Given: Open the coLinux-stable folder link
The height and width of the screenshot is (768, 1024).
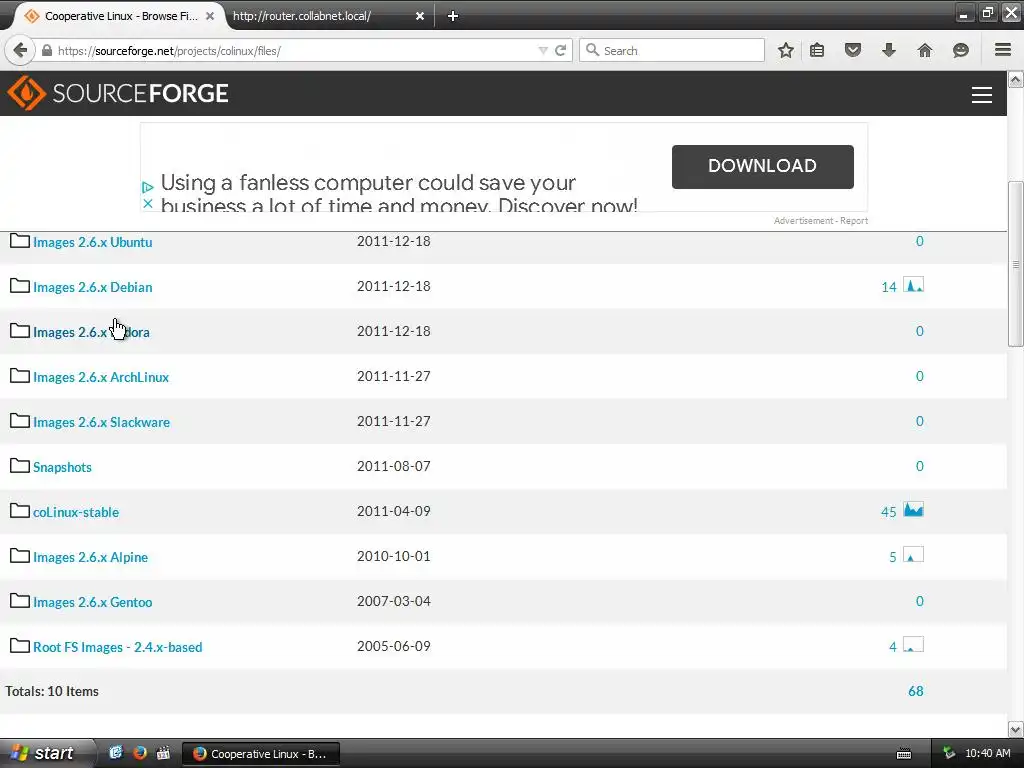Looking at the screenshot, I should pos(76,512).
